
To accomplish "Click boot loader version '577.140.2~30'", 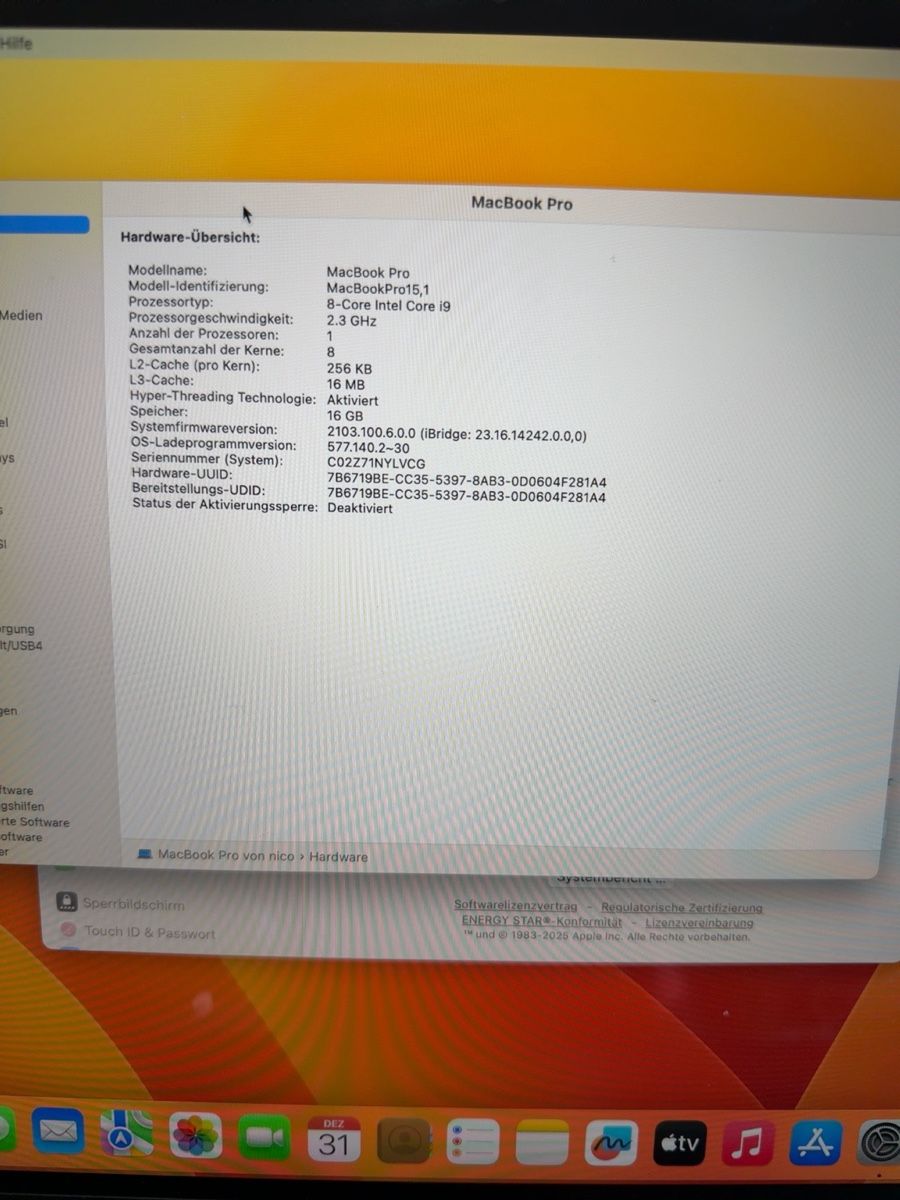I will pos(368,448).
